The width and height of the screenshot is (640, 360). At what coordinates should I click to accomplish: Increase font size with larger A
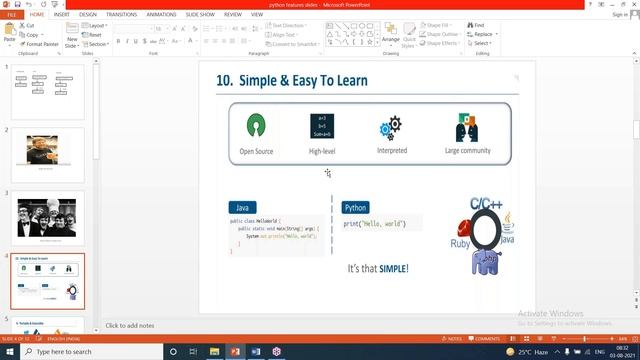[x=174, y=29]
